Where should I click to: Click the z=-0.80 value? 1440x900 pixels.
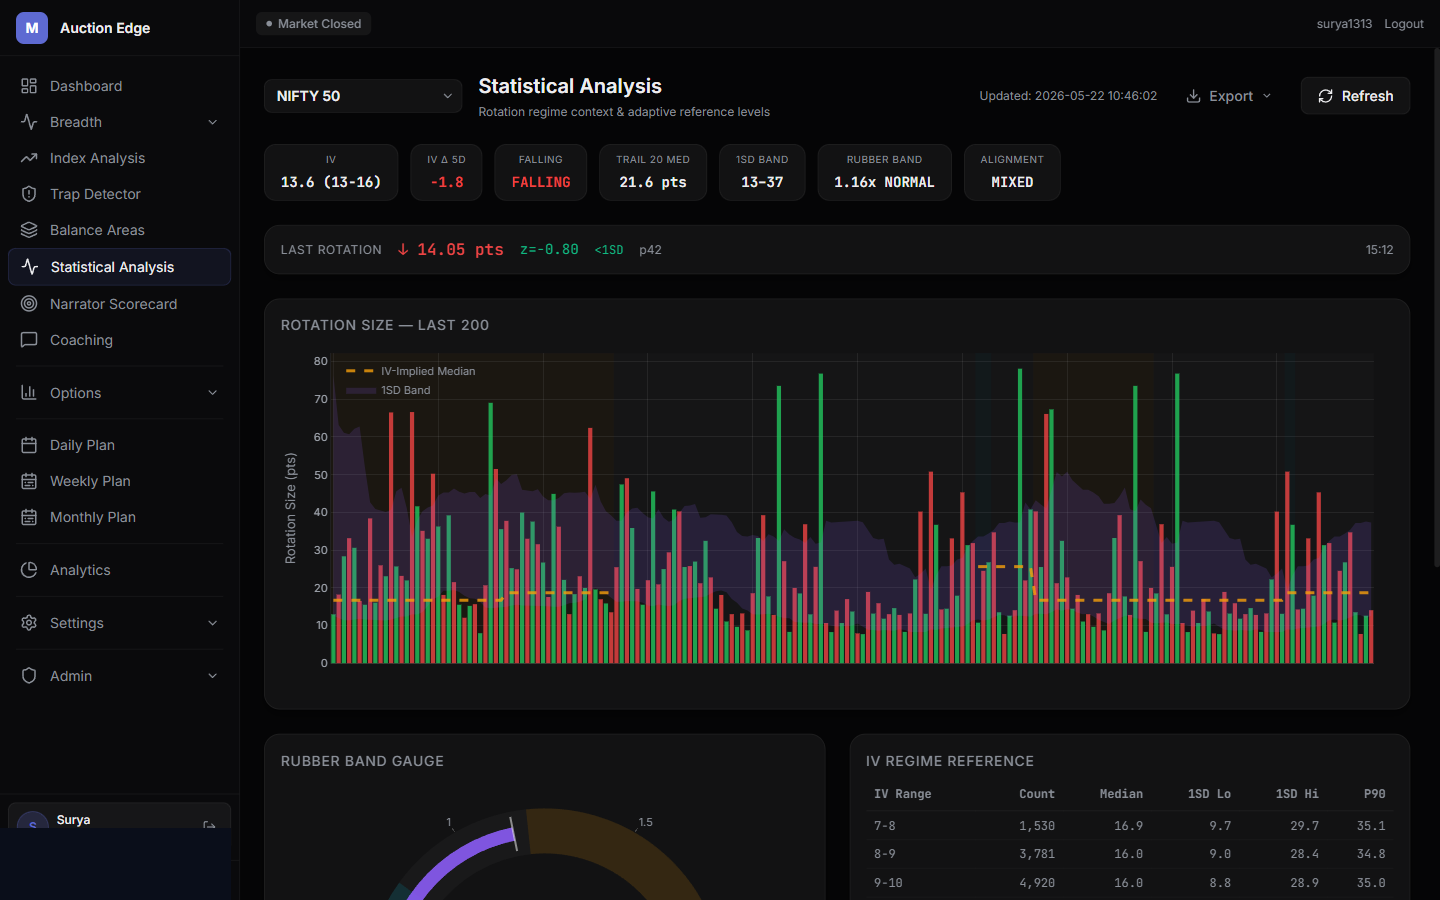[x=549, y=250]
